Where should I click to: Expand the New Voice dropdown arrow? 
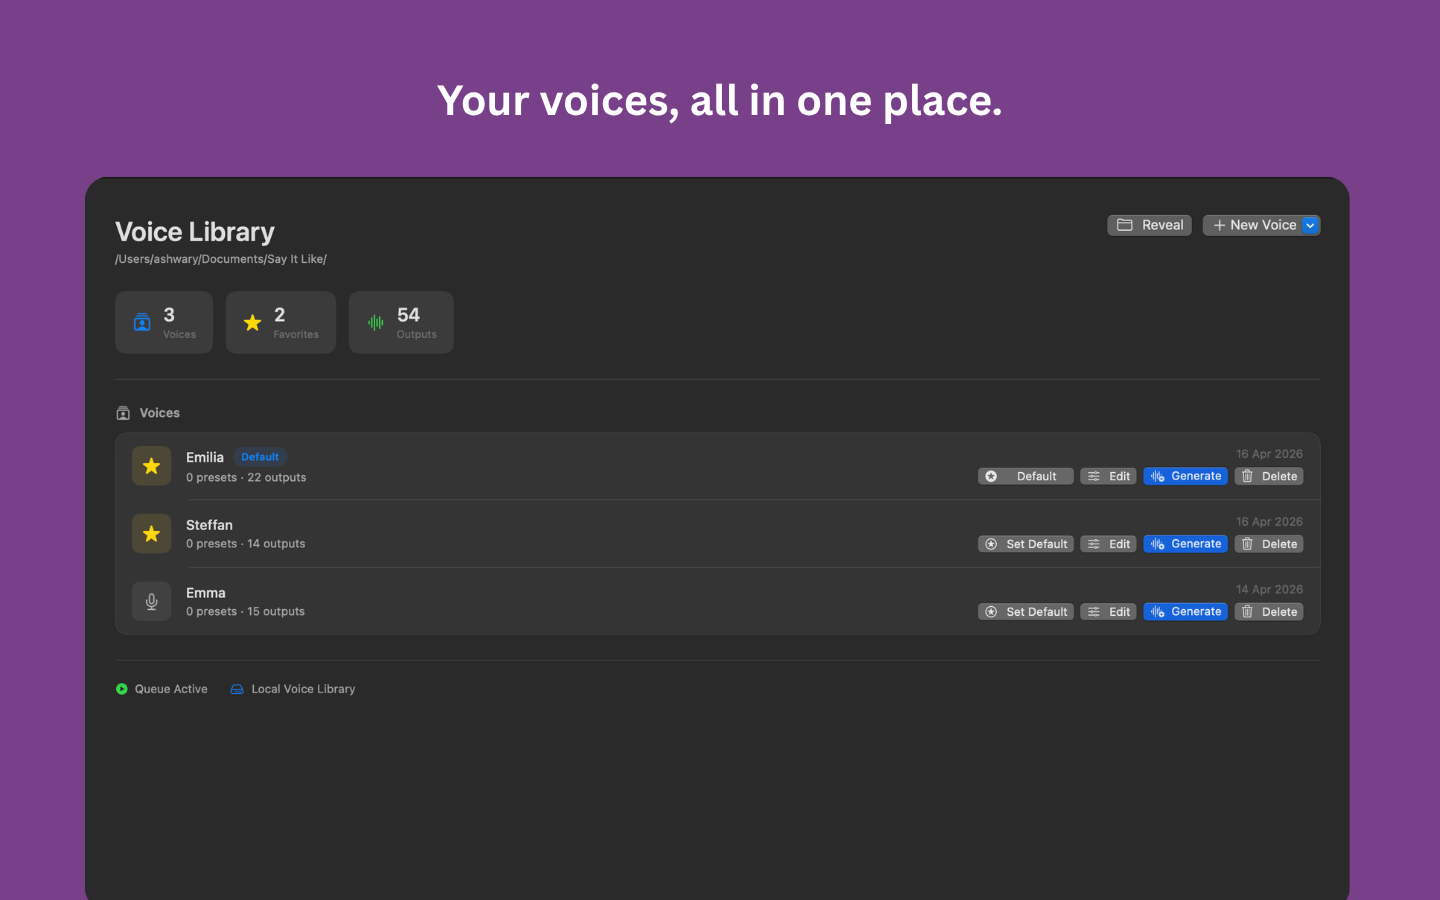point(1310,225)
